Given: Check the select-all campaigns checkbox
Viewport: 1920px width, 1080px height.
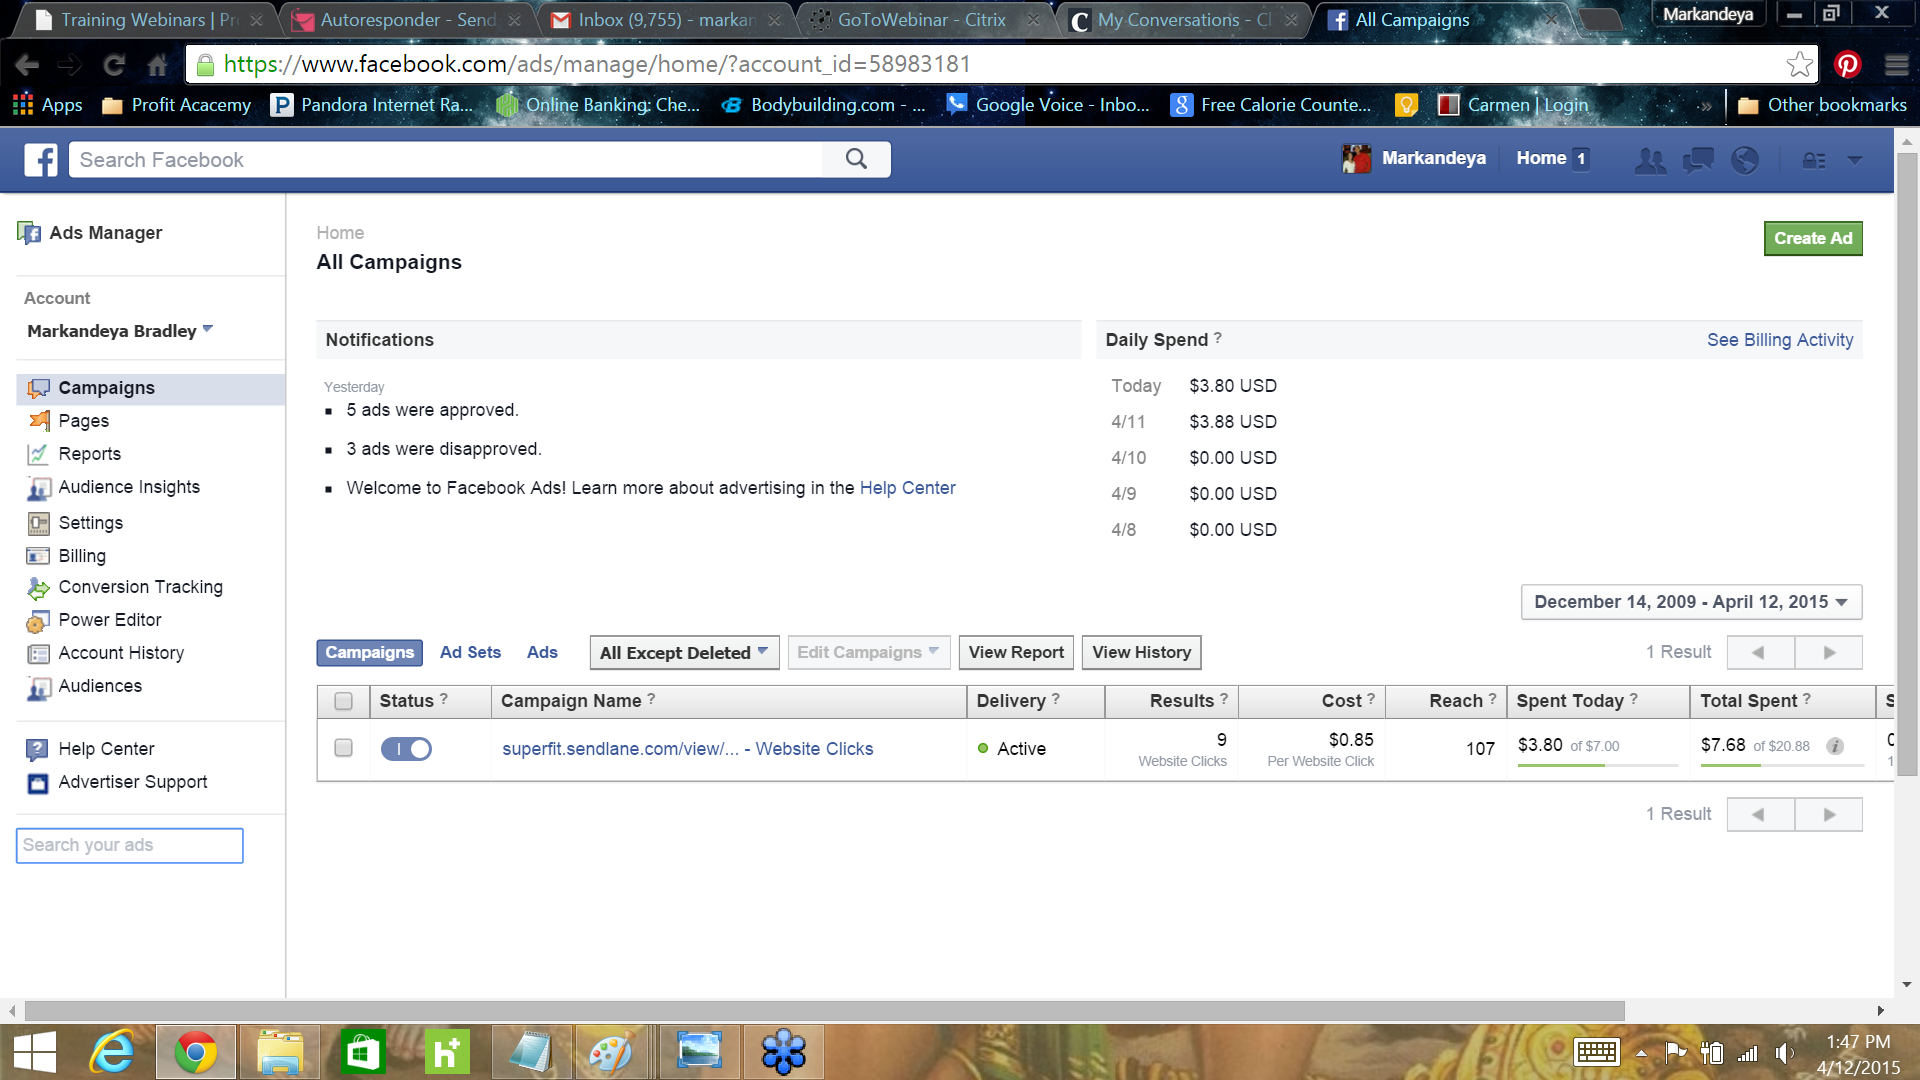Looking at the screenshot, I should (x=343, y=701).
